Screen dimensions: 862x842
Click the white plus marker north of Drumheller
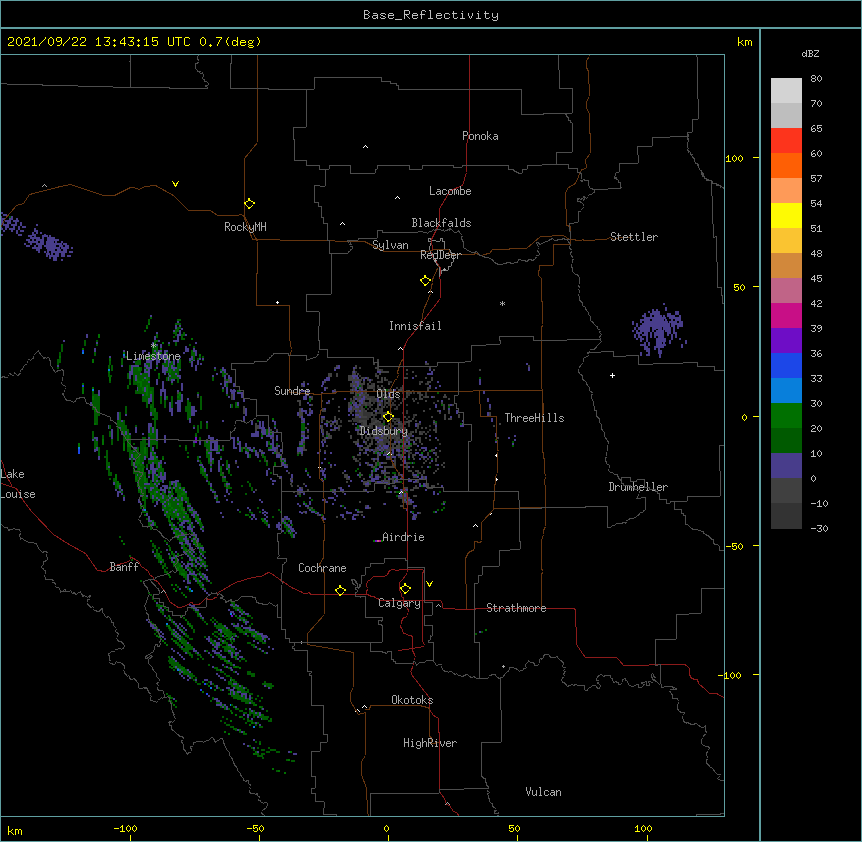(612, 375)
